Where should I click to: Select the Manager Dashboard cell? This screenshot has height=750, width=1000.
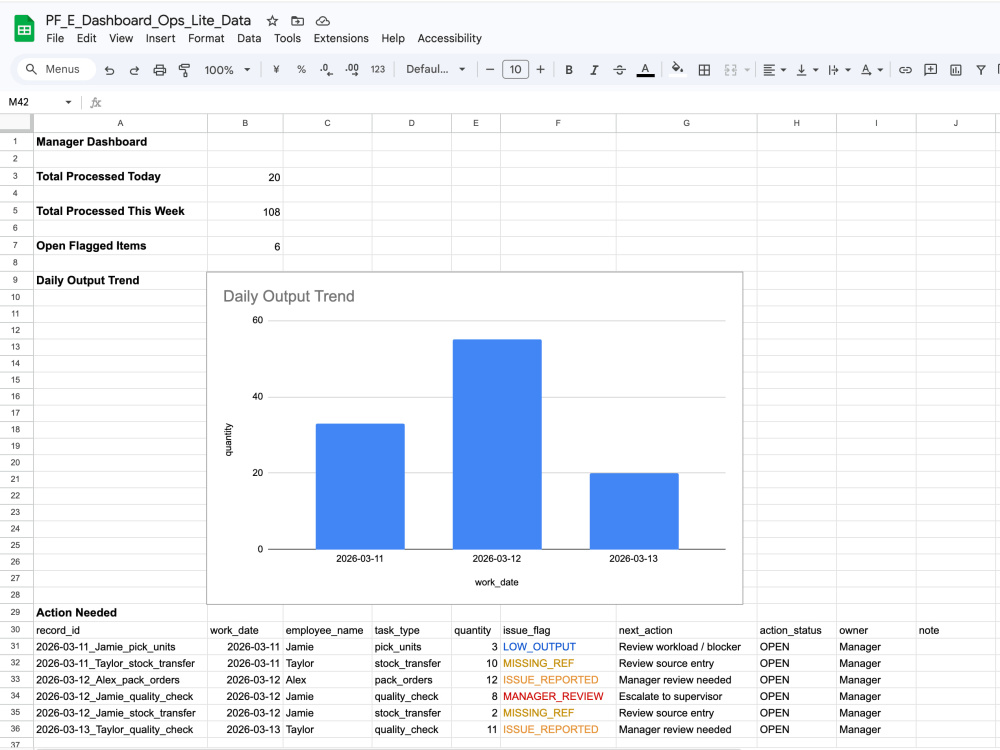121,142
